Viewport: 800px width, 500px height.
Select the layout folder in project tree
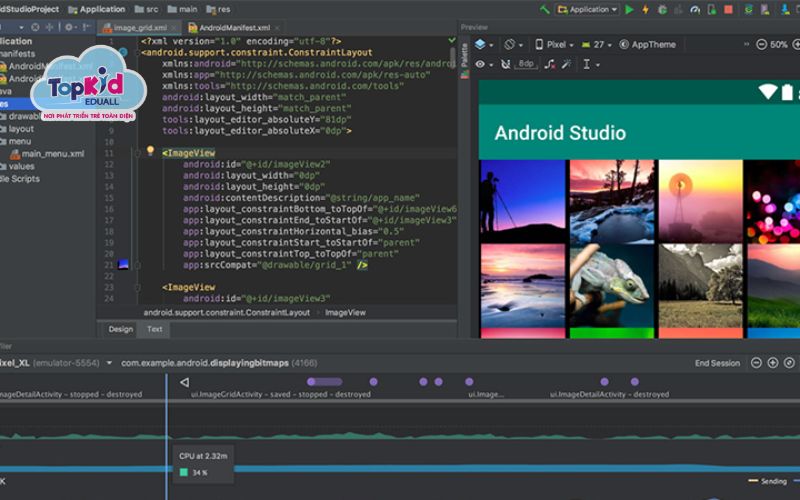pyautogui.click(x=17, y=129)
